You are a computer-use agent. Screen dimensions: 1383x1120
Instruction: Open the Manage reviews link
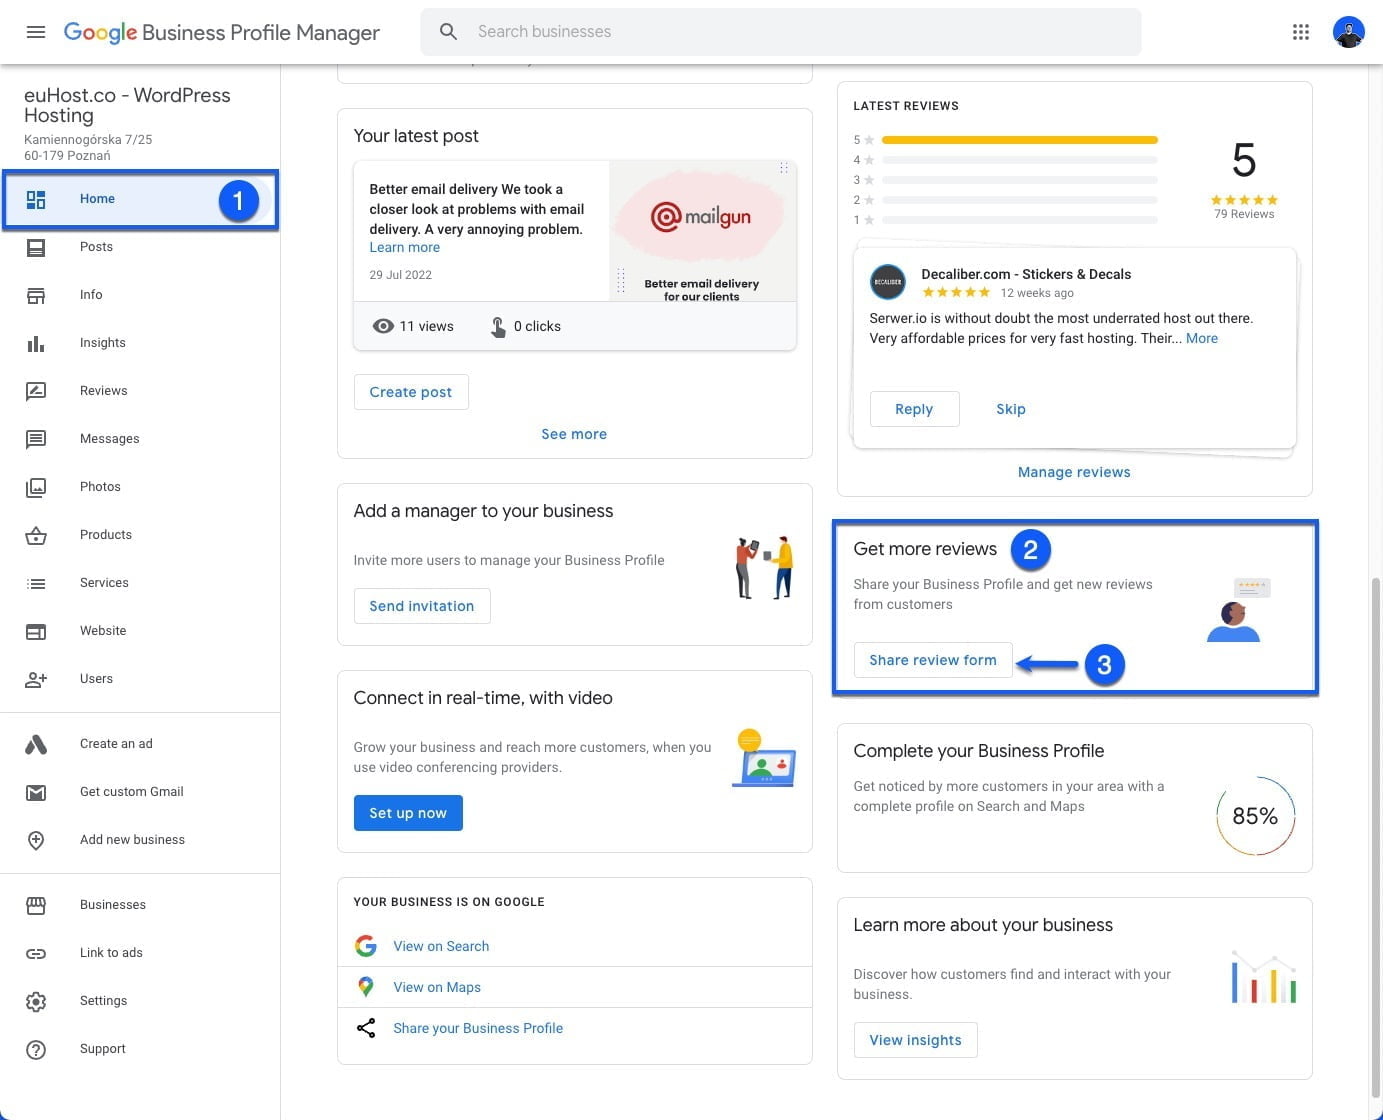(1074, 472)
